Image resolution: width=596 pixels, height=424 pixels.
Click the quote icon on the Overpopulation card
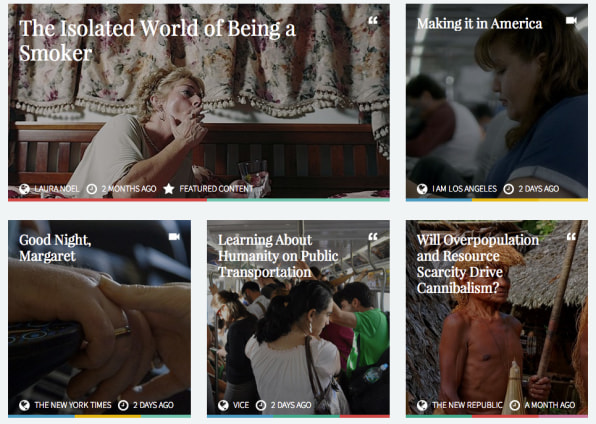click(x=571, y=237)
